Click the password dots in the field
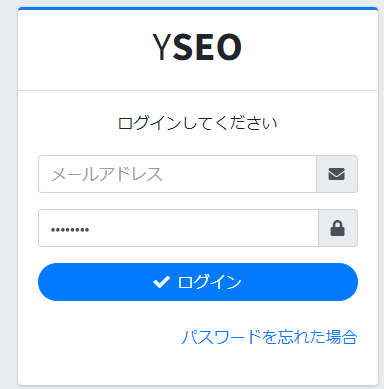 coord(70,230)
